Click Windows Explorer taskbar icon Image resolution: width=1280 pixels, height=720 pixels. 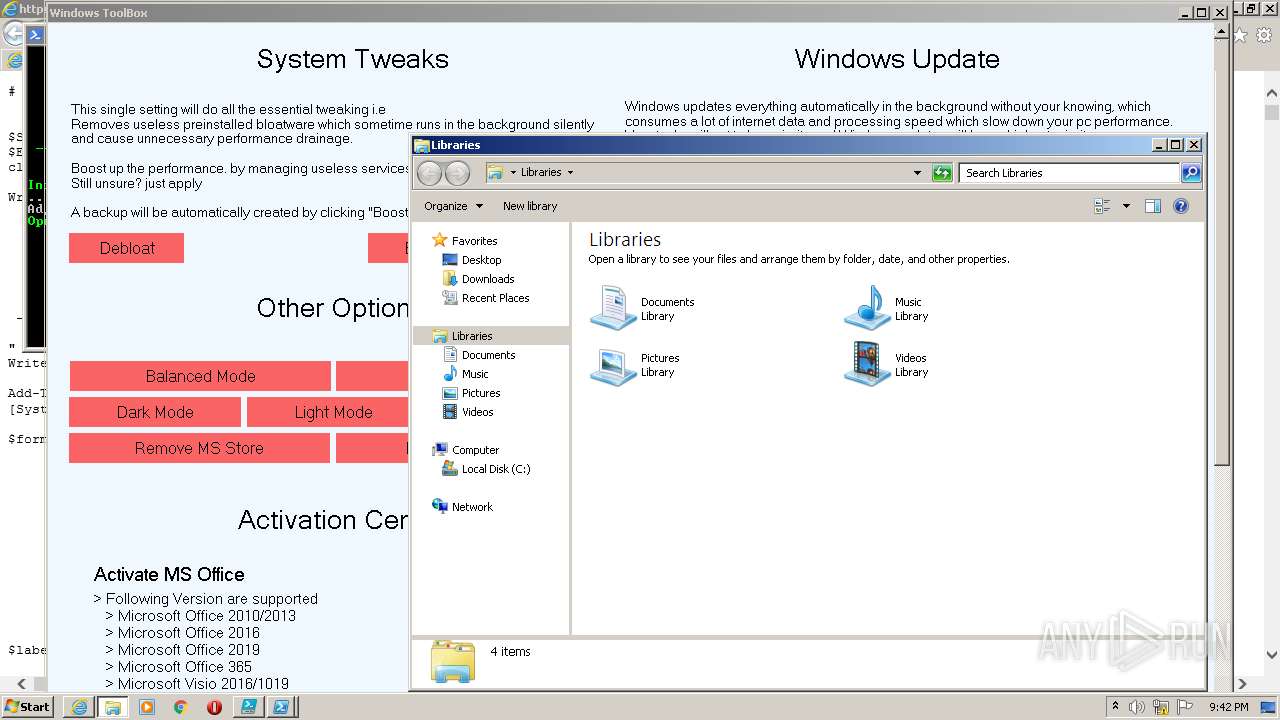pos(113,707)
